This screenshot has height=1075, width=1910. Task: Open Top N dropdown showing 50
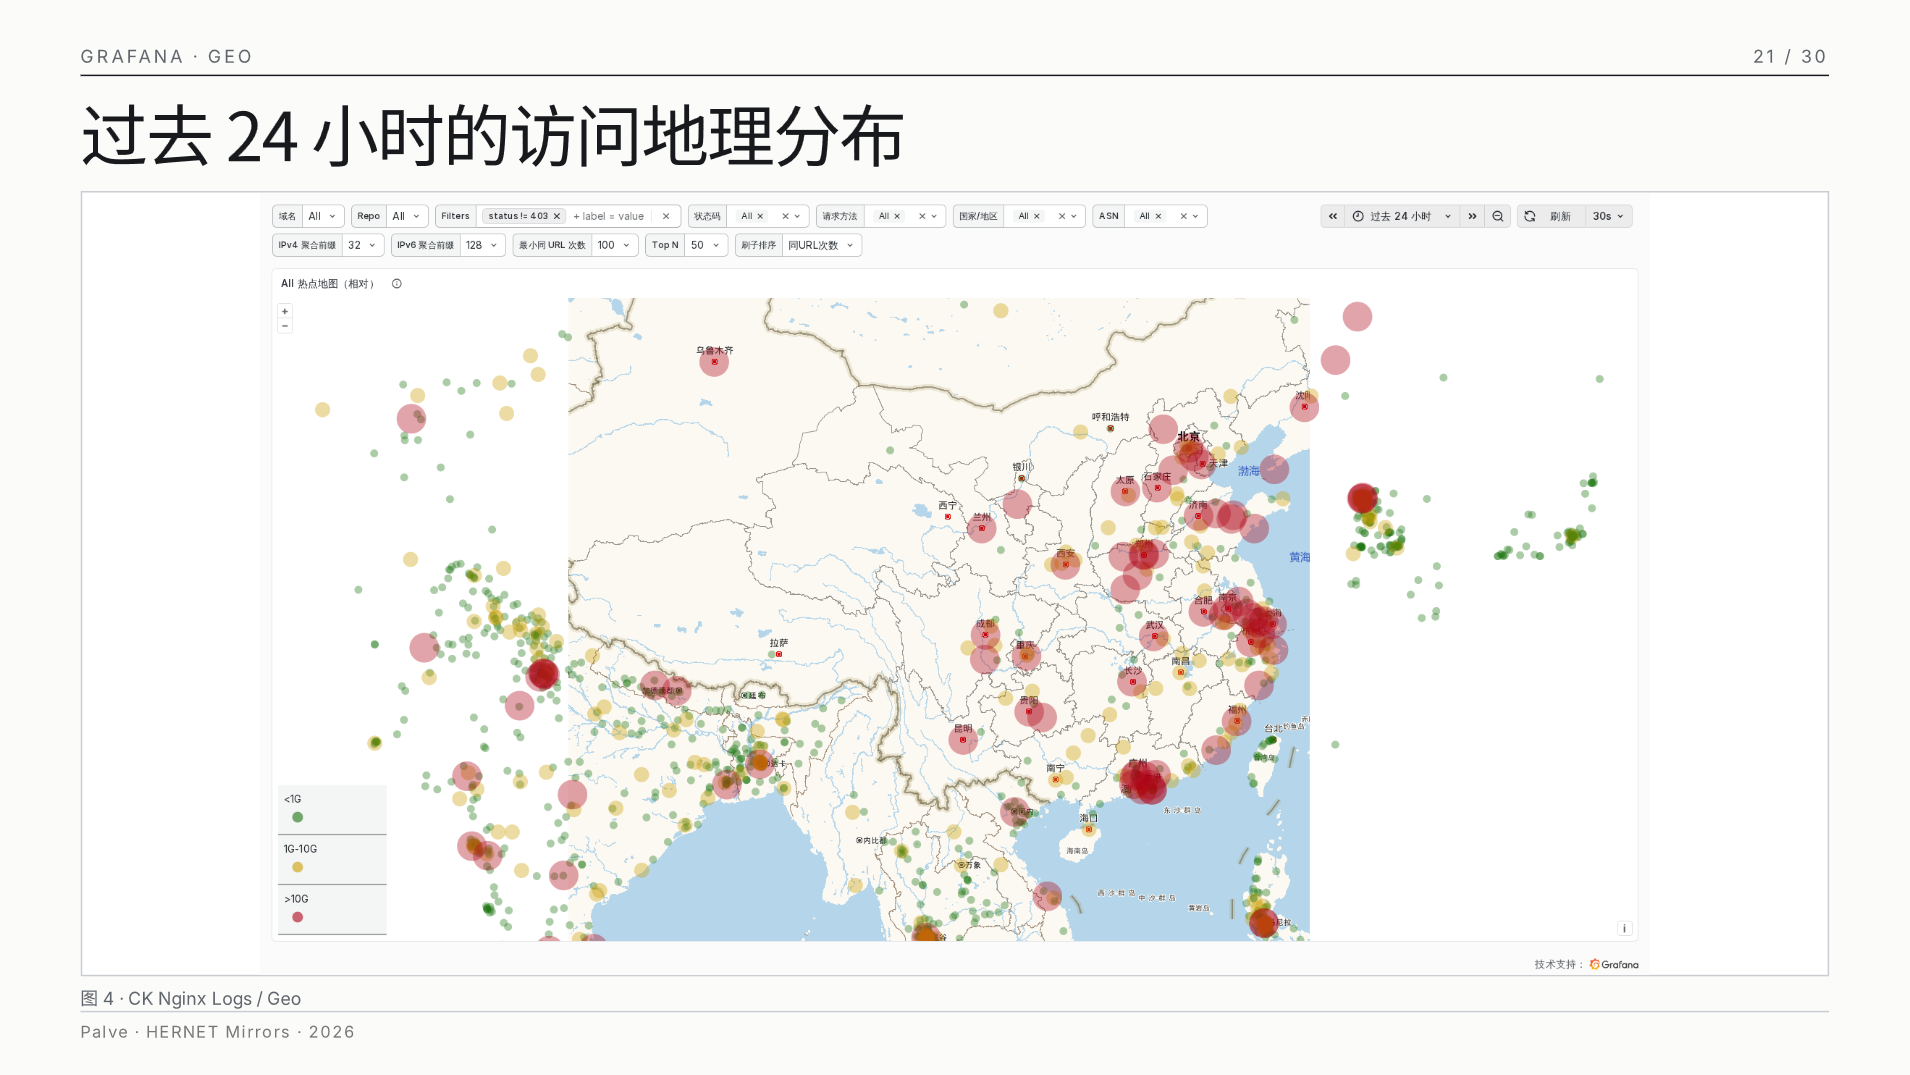(706, 245)
